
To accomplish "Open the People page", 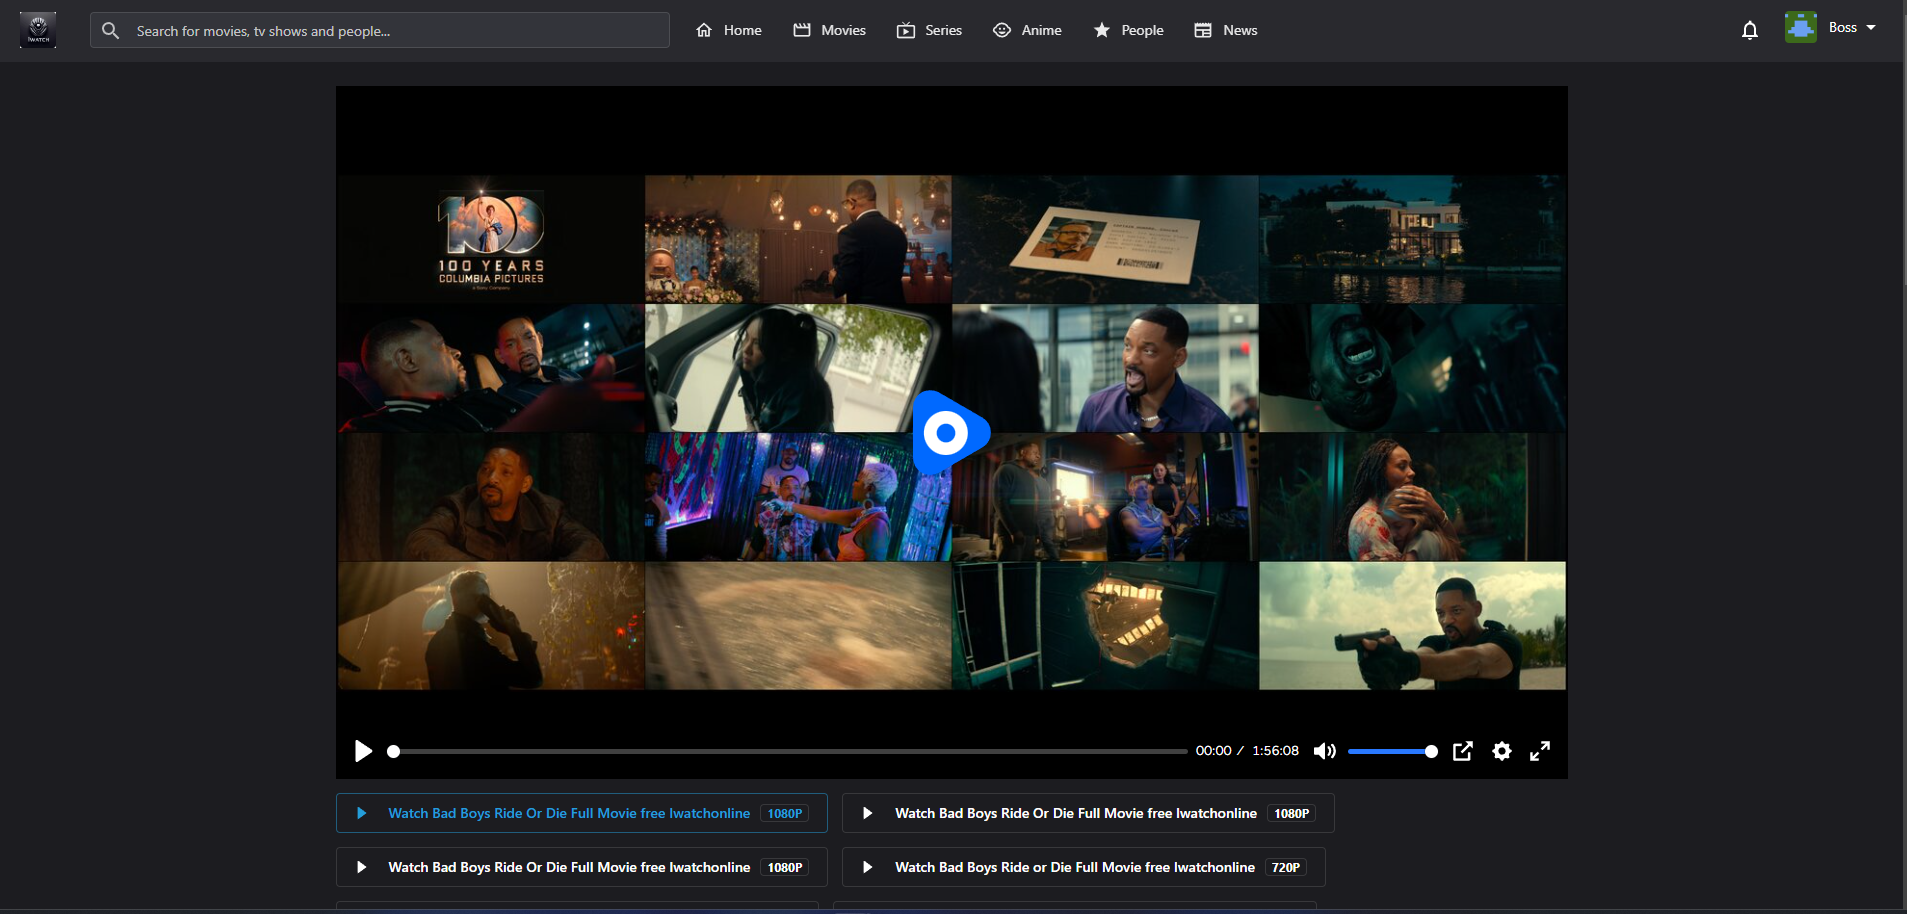I will click(x=1128, y=31).
